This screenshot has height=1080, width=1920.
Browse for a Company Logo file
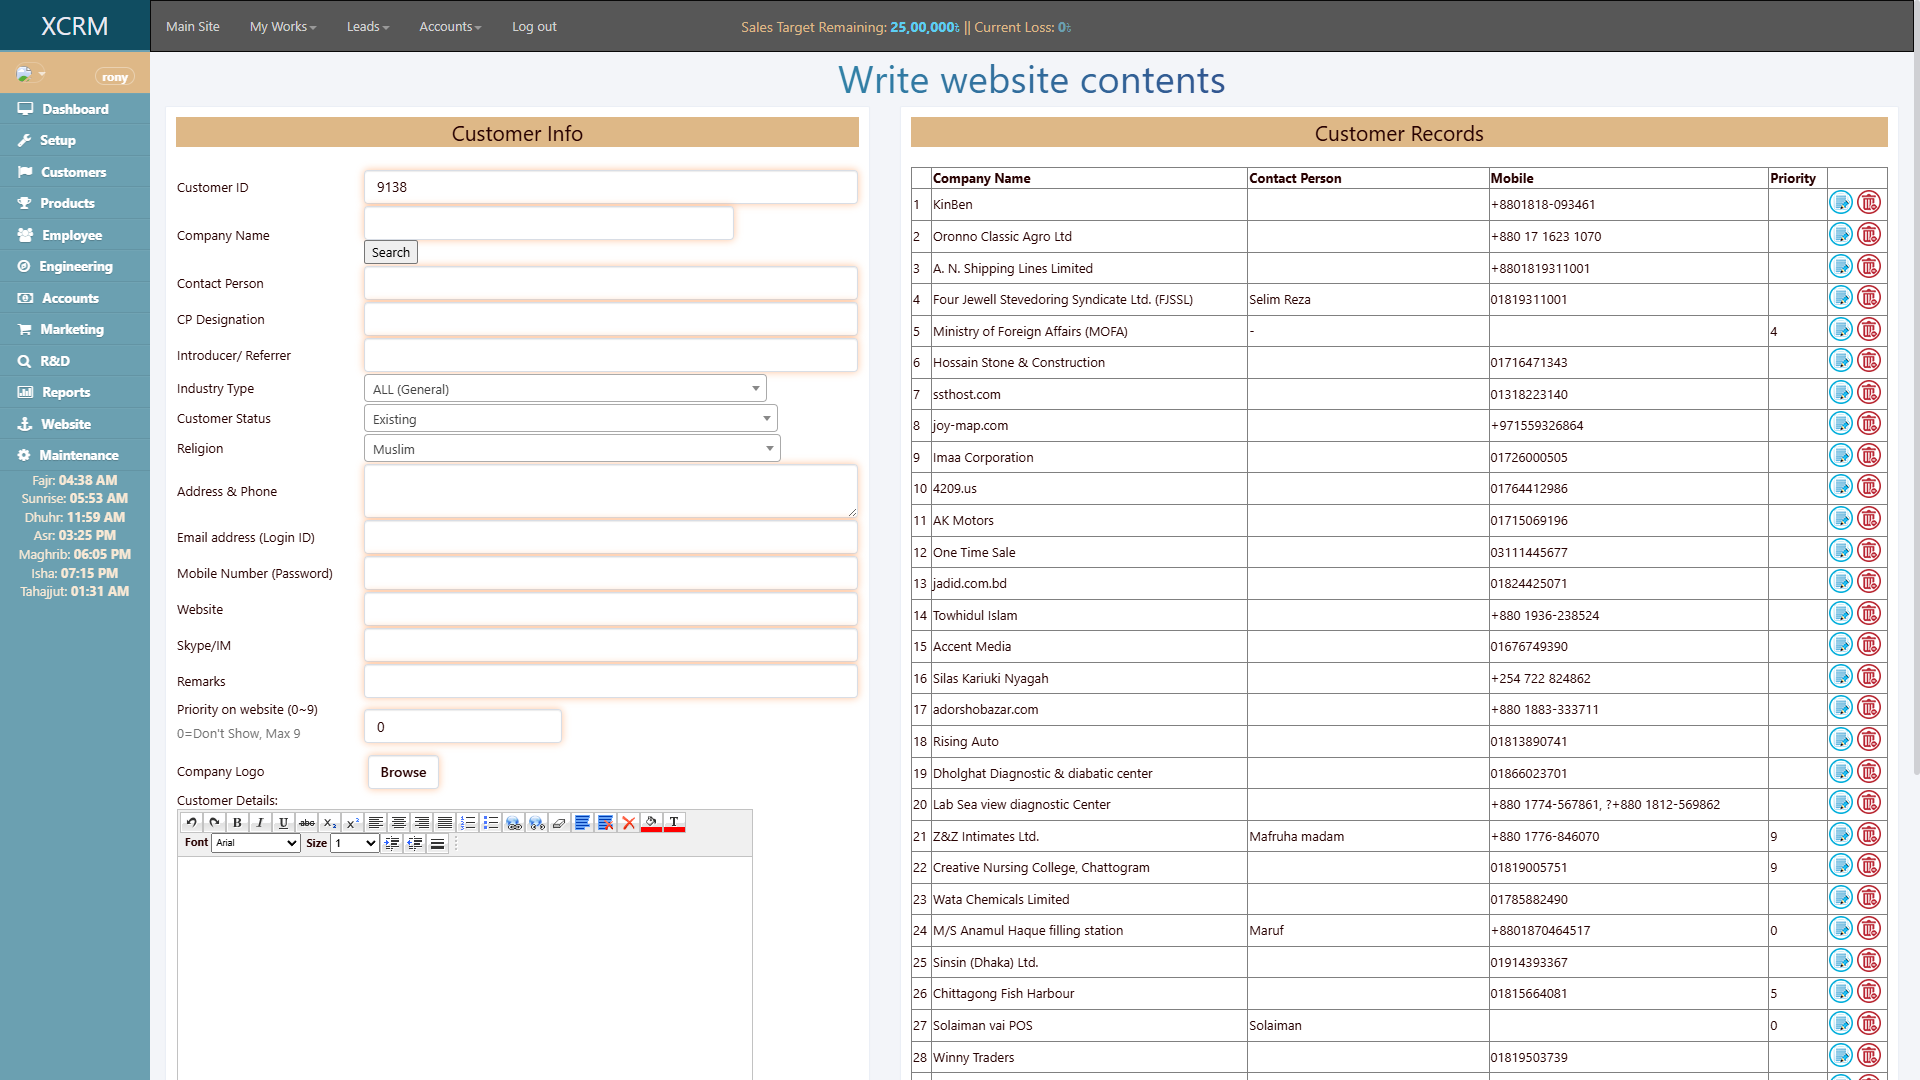pos(403,772)
